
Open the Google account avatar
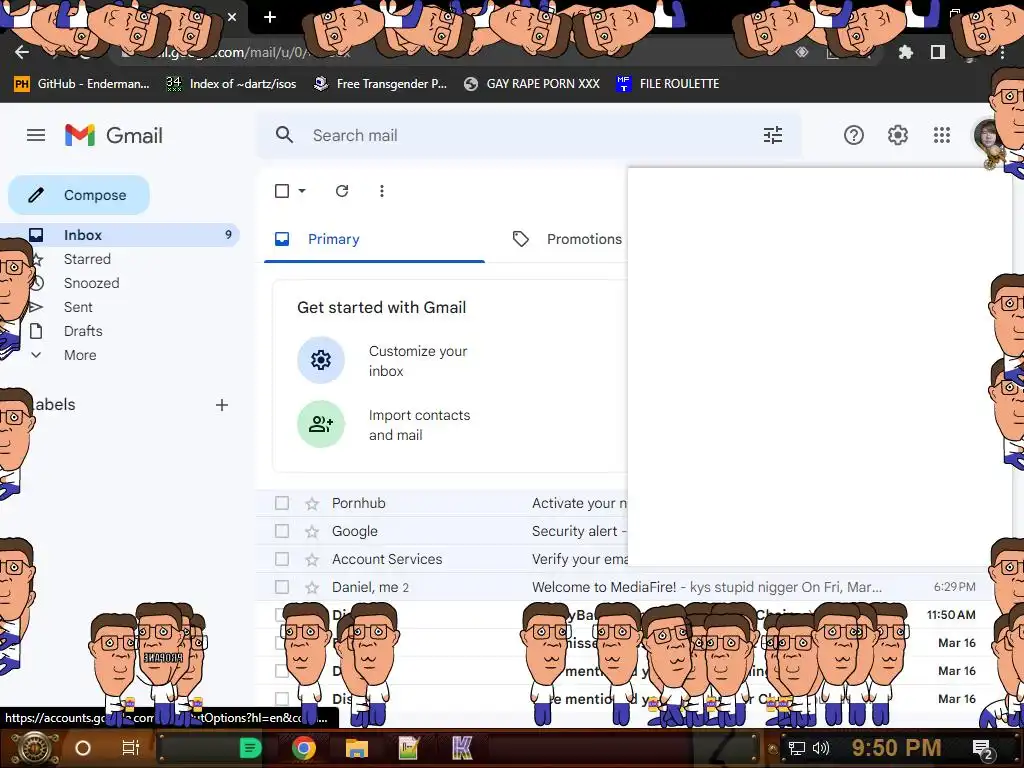point(986,135)
